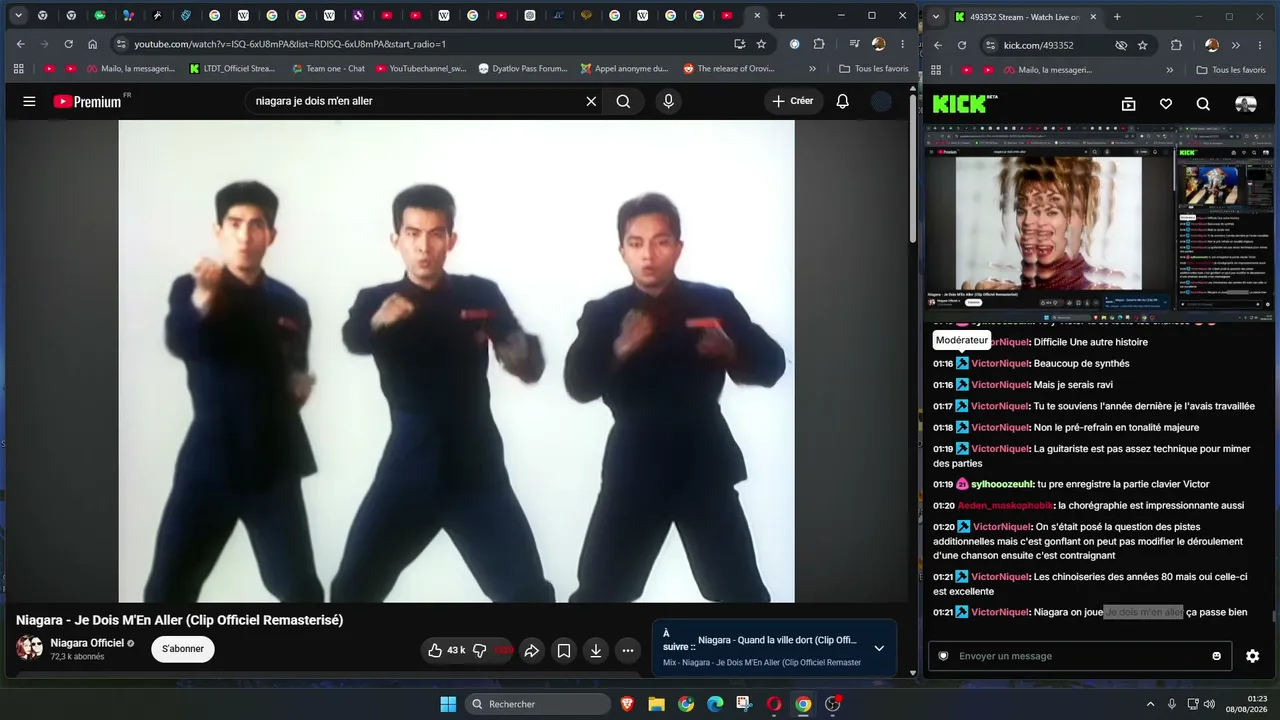Close the 493352 Stream Kick tab
The width and height of the screenshot is (1280, 720).
[1093, 16]
